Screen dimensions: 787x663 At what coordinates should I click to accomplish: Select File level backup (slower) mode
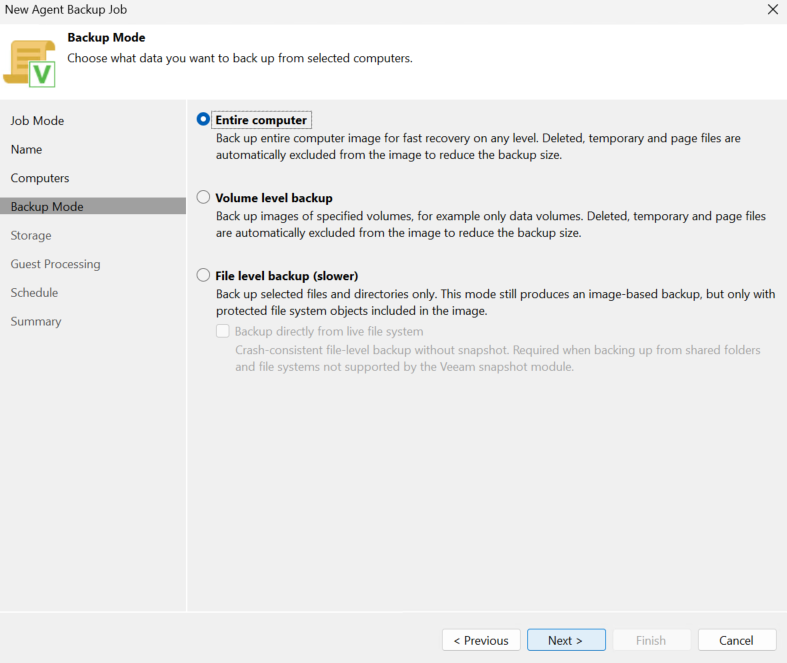tap(203, 276)
